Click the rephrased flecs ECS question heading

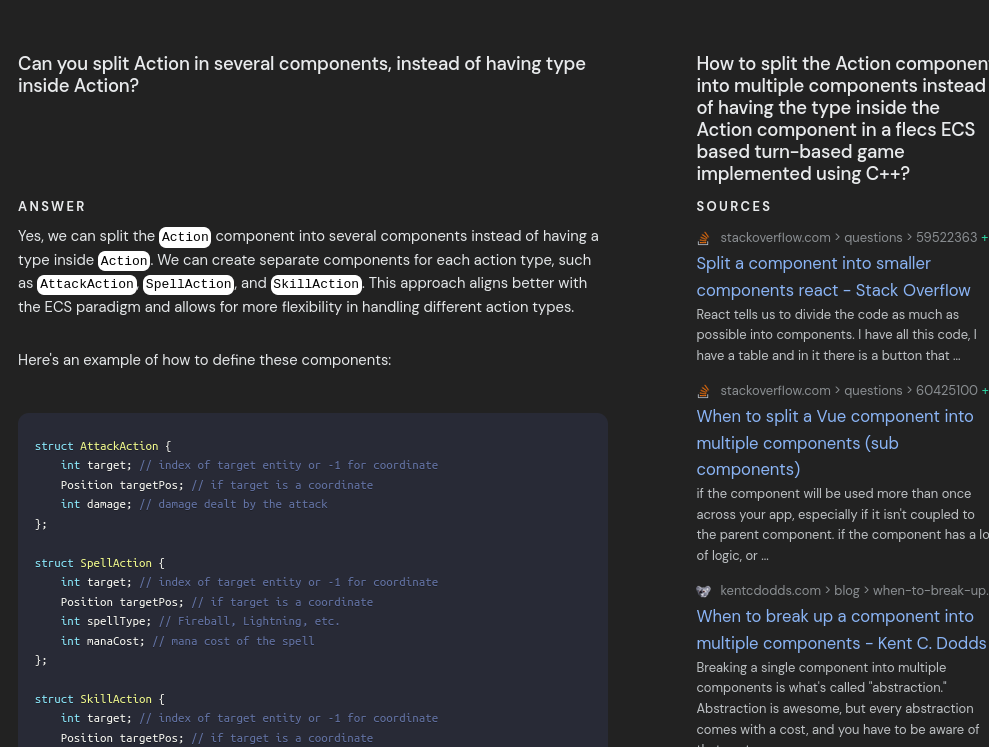click(841, 119)
